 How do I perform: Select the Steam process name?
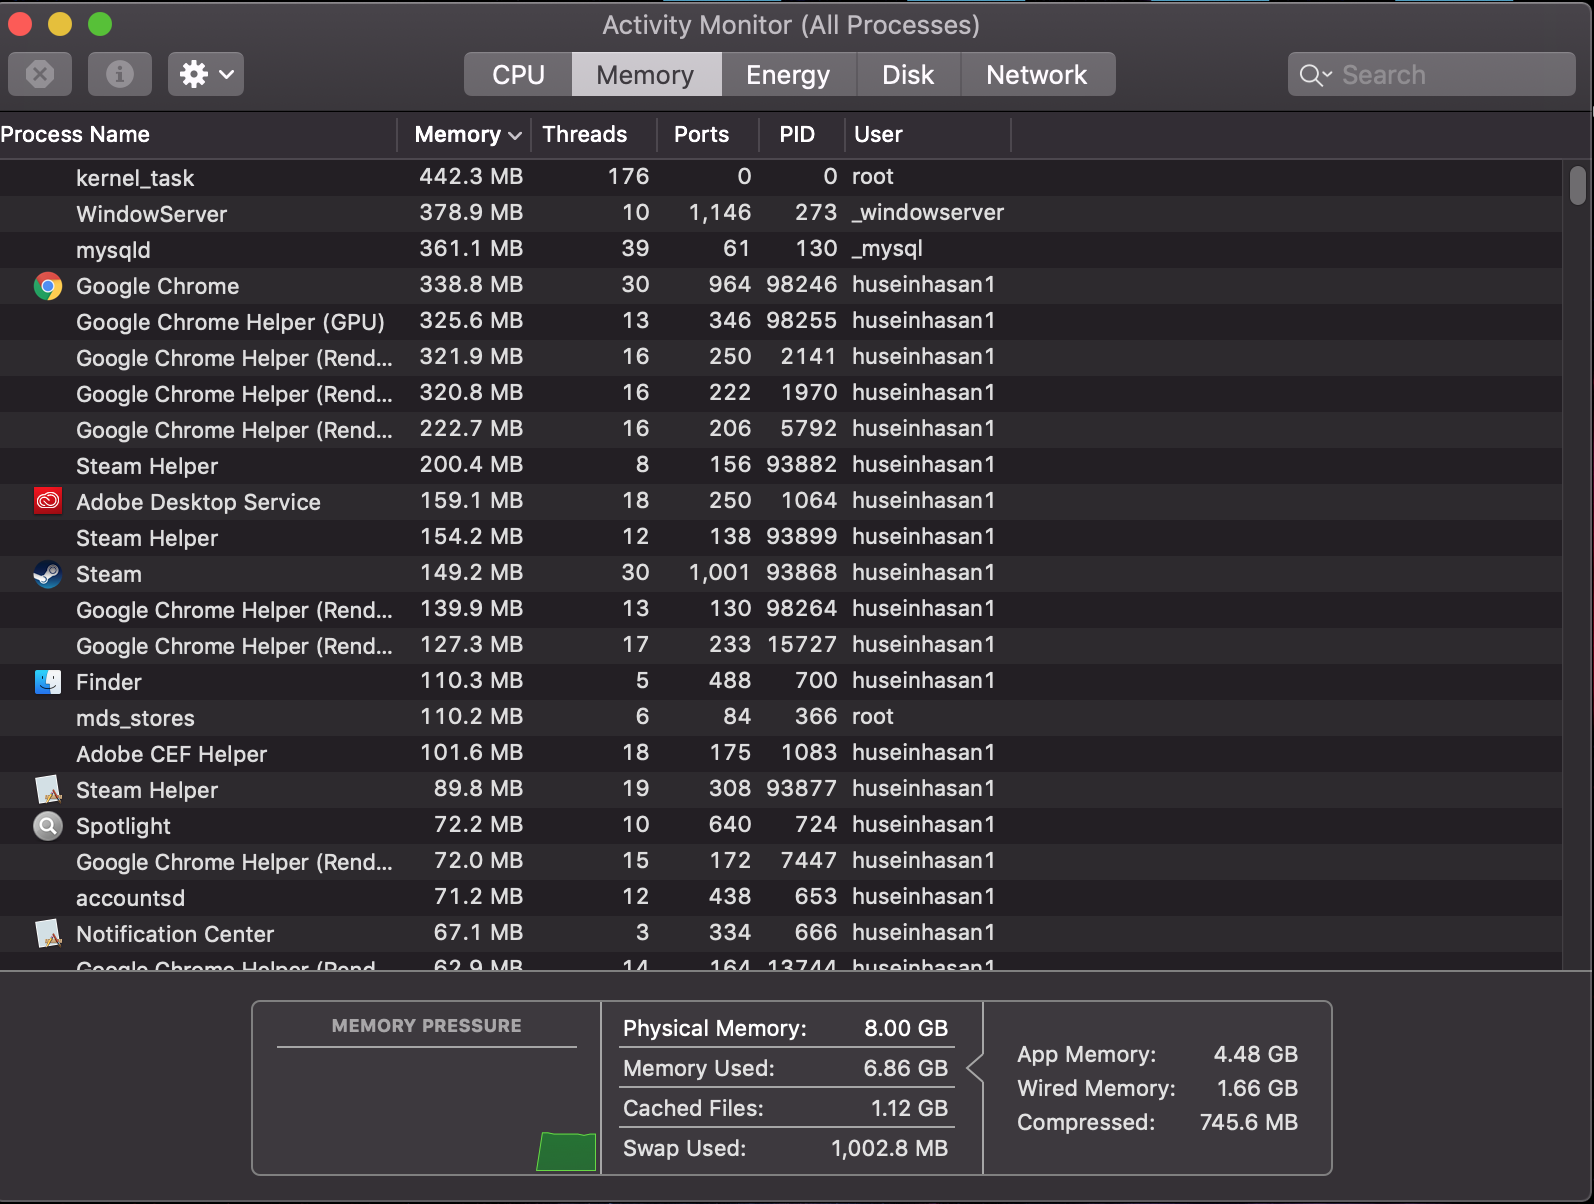pyautogui.click(x=109, y=574)
